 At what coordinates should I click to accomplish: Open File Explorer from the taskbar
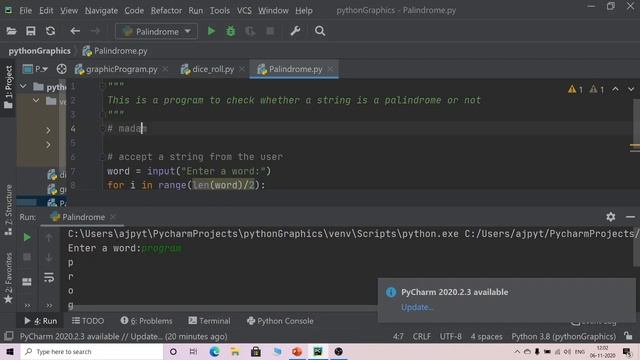click(235, 351)
